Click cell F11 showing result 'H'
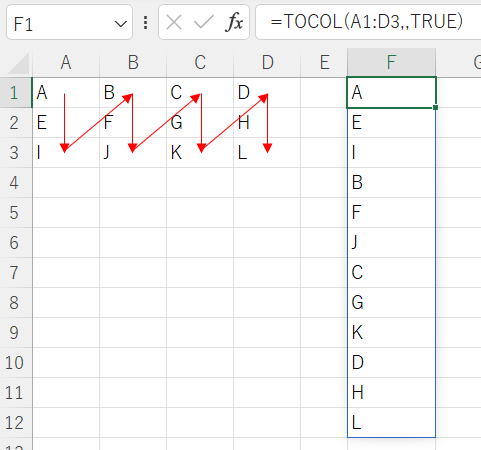Image resolution: width=481 pixels, height=450 pixels. coord(392,392)
